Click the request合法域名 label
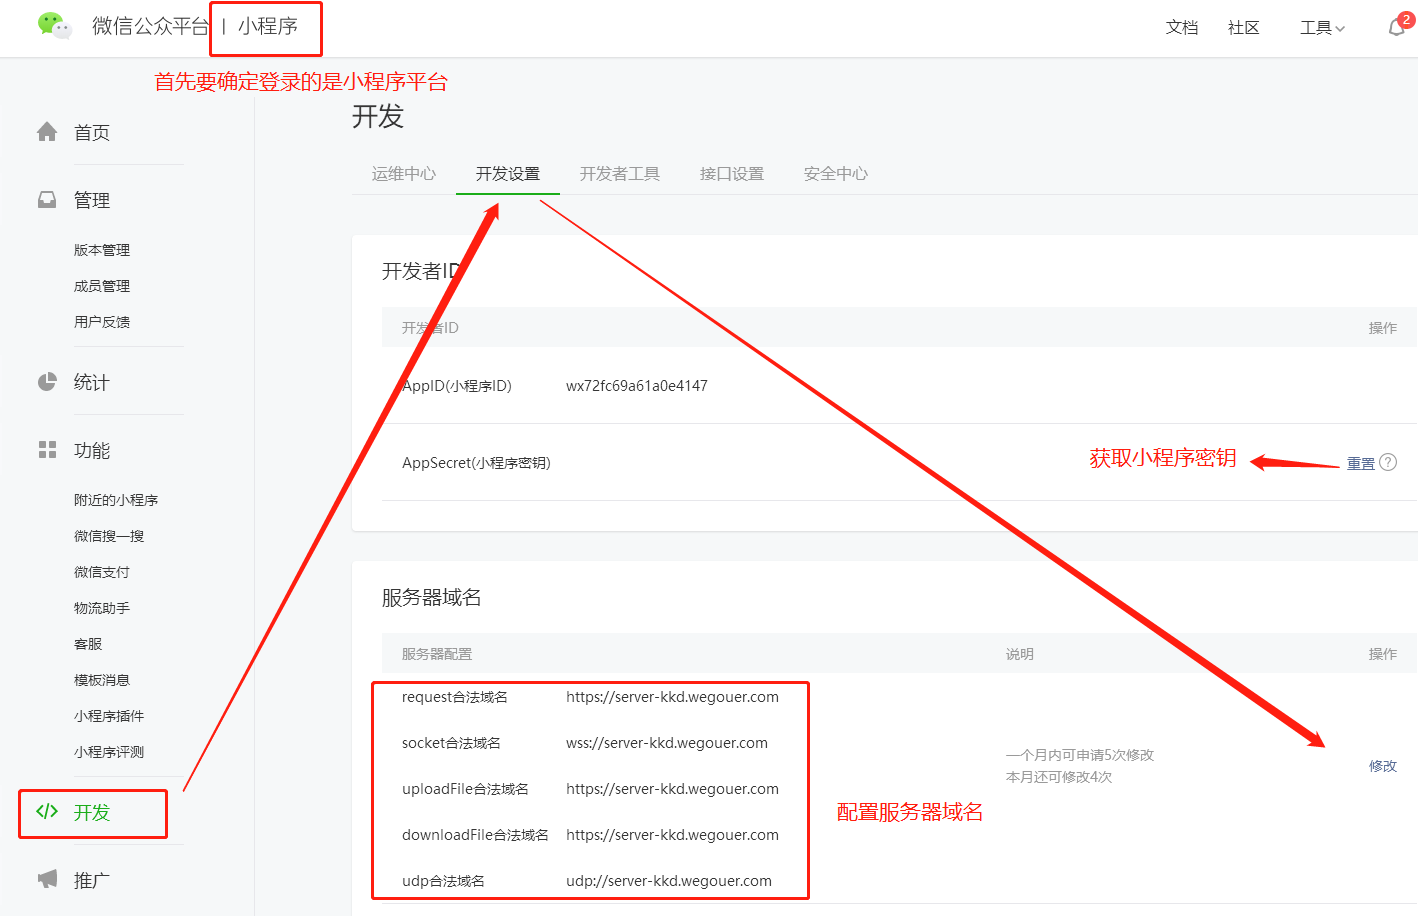The image size is (1418, 916). click(x=455, y=697)
